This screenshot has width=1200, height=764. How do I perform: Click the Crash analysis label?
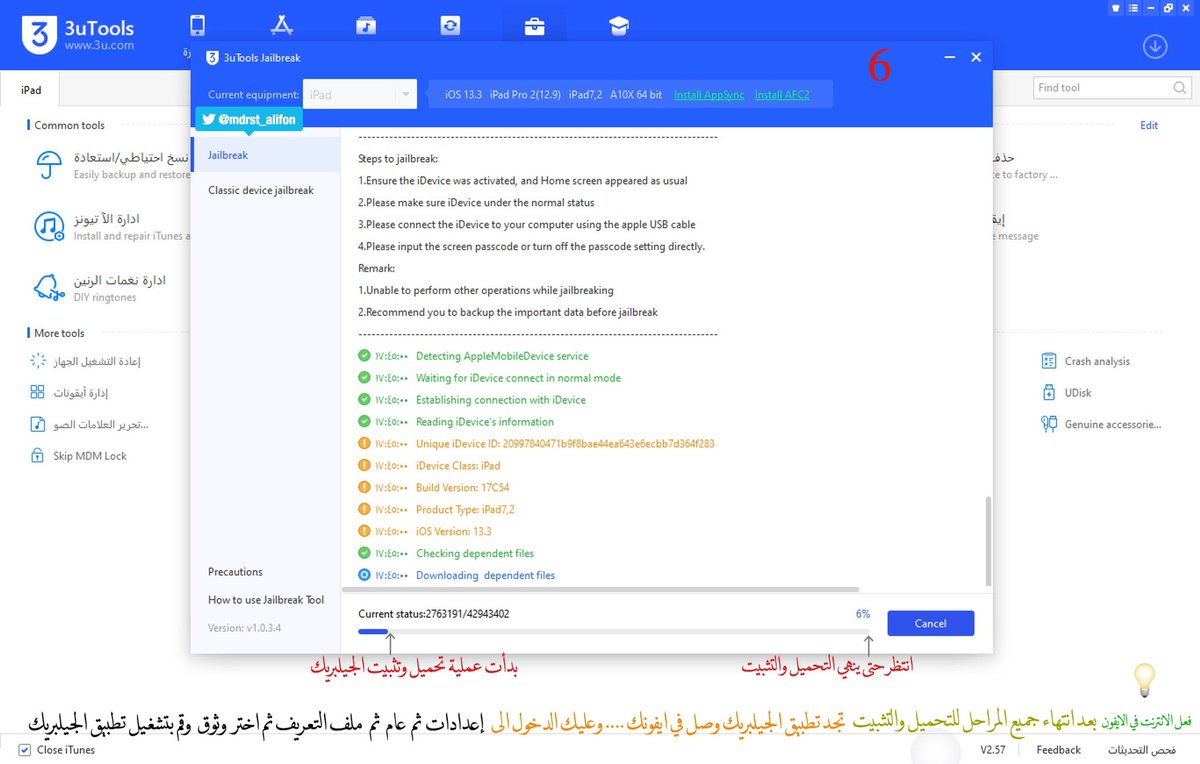click(1097, 361)
